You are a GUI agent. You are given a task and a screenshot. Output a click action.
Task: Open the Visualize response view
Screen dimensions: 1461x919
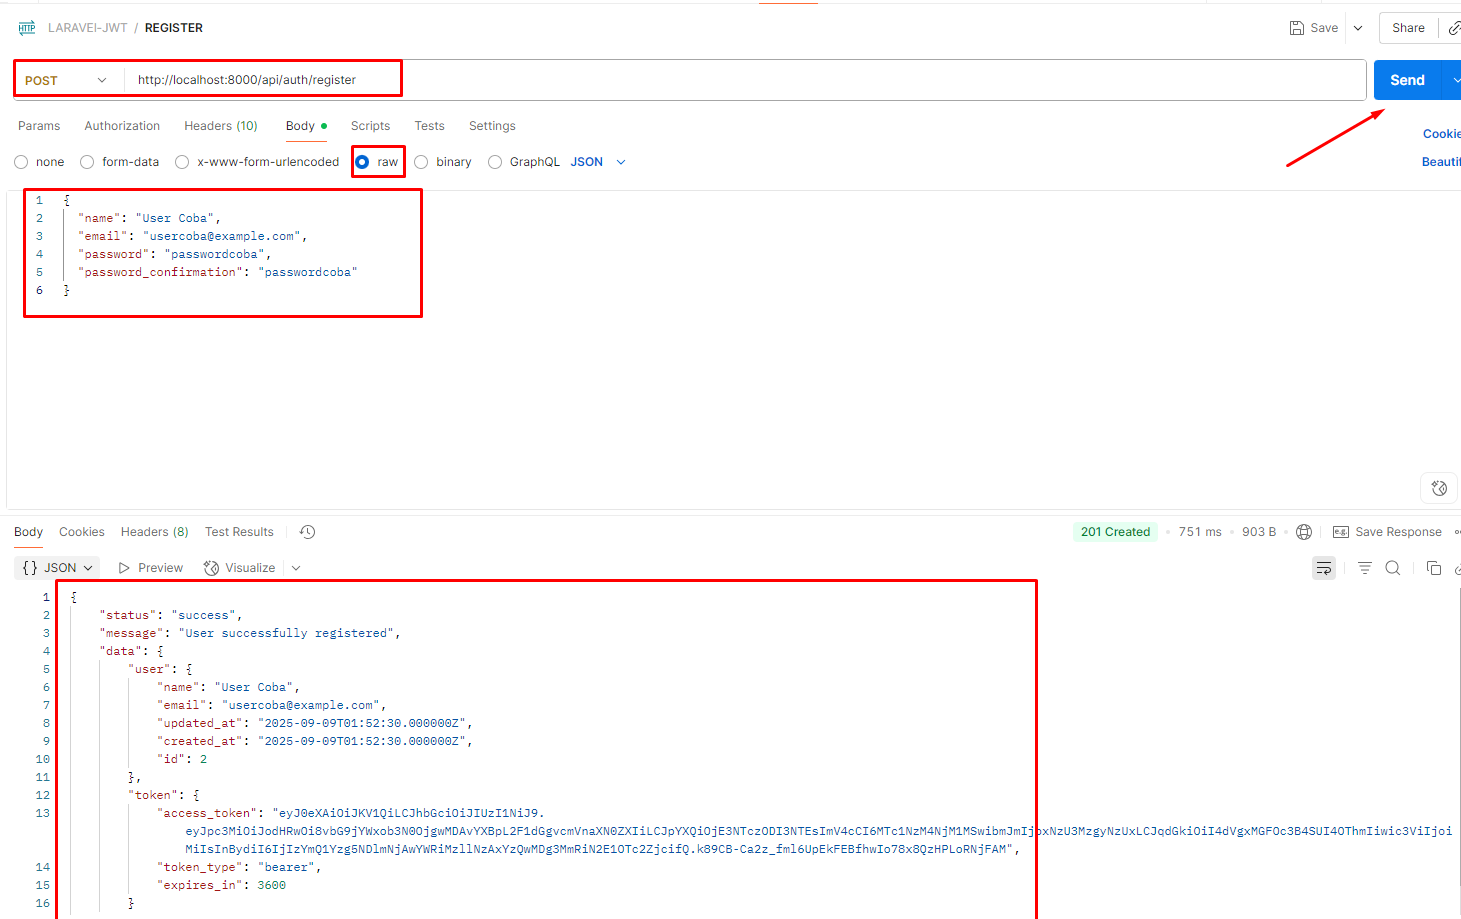(240, 568)
